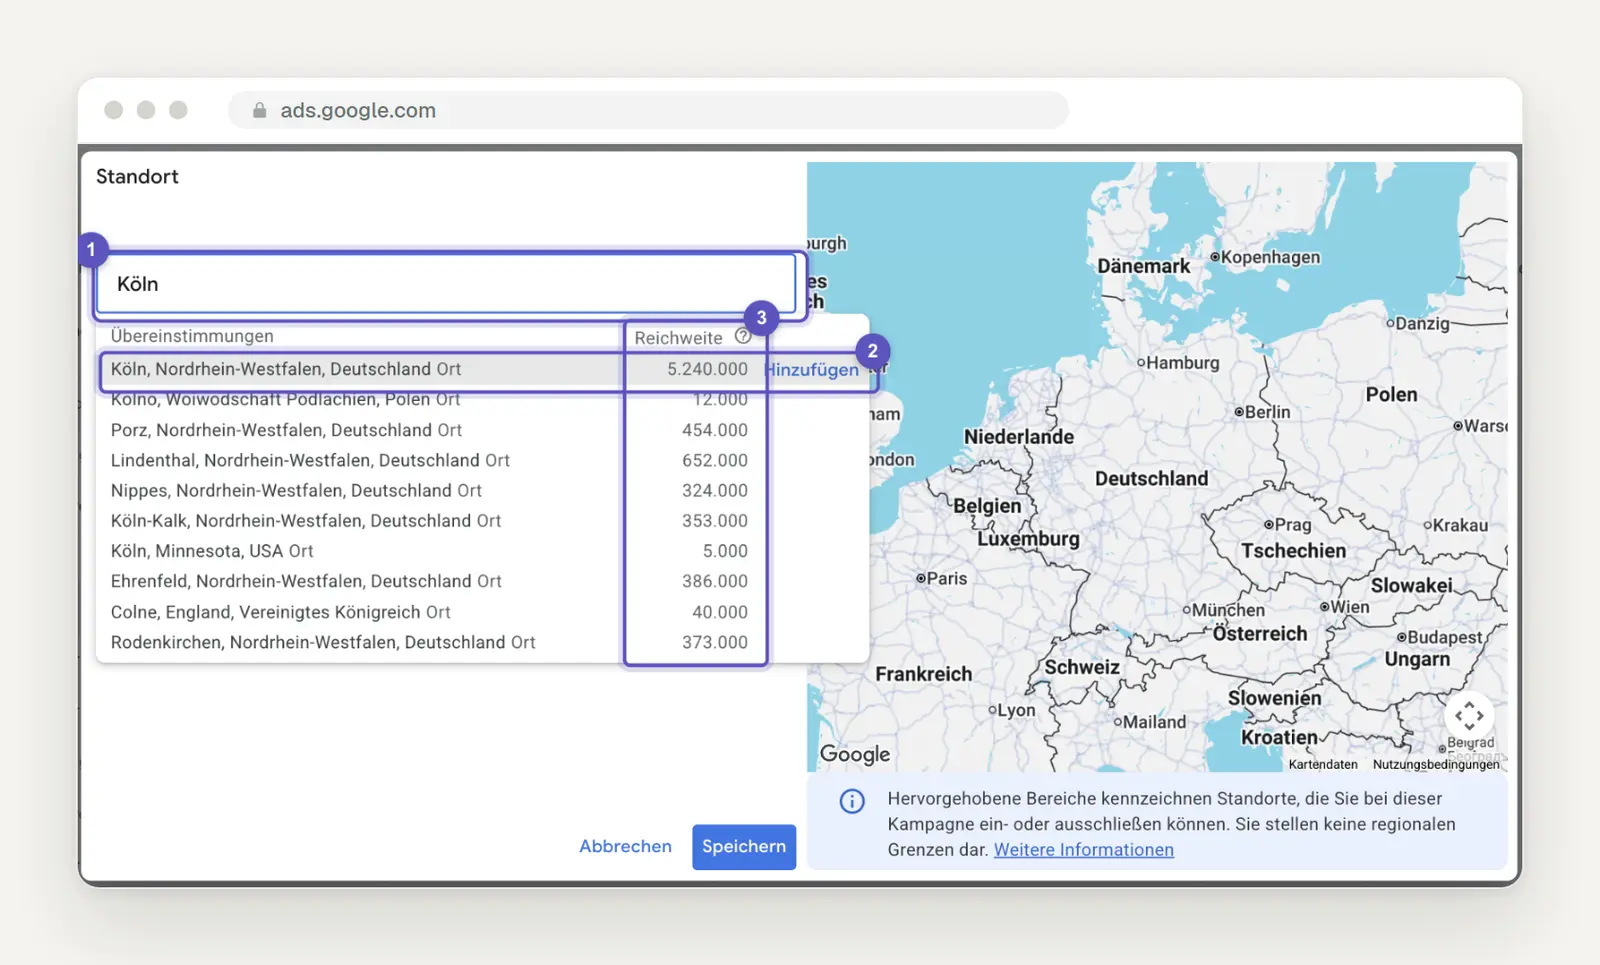Select Porz, Nordrhein-Westfalen suggestion
Screen dimensions: 1600x965
pos(286,430)
